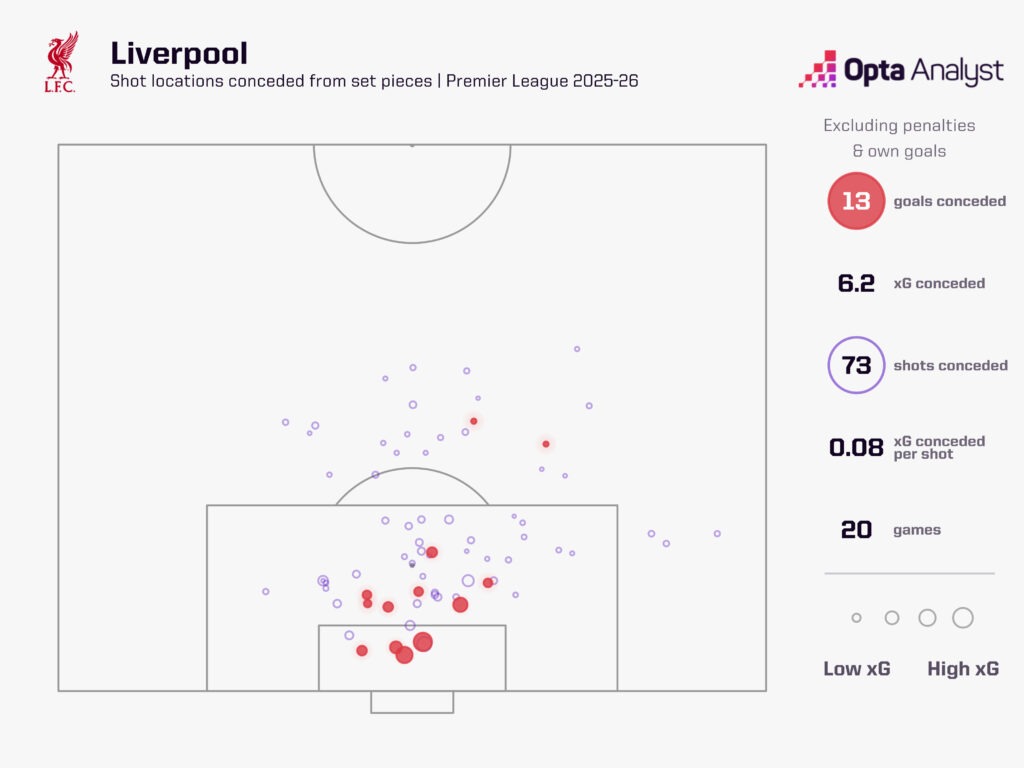The image size is (1024, 768).
Task: Select the largest red goal dot in six-yard box
Action: point(423,642)
